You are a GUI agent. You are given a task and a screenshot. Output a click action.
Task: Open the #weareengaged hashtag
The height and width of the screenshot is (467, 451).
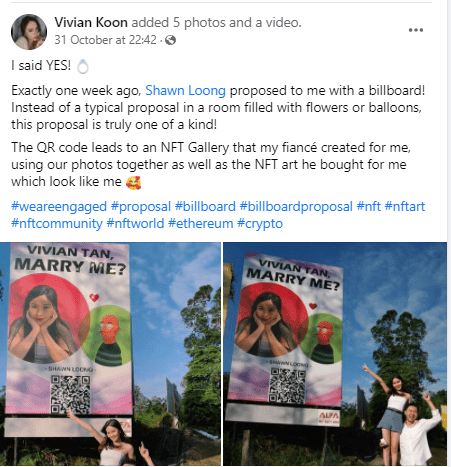click(x=59, y=207)
